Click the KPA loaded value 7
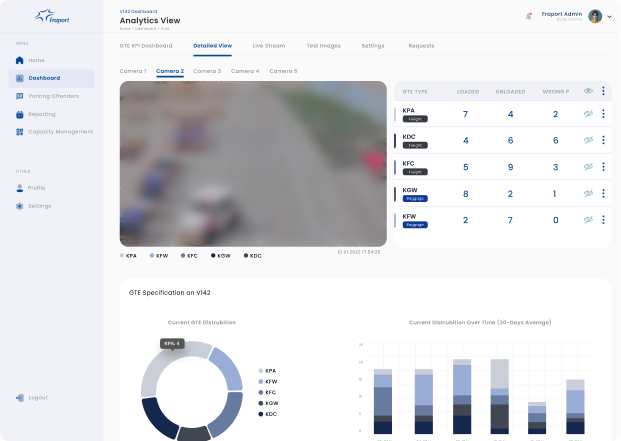 pos(465,114)
